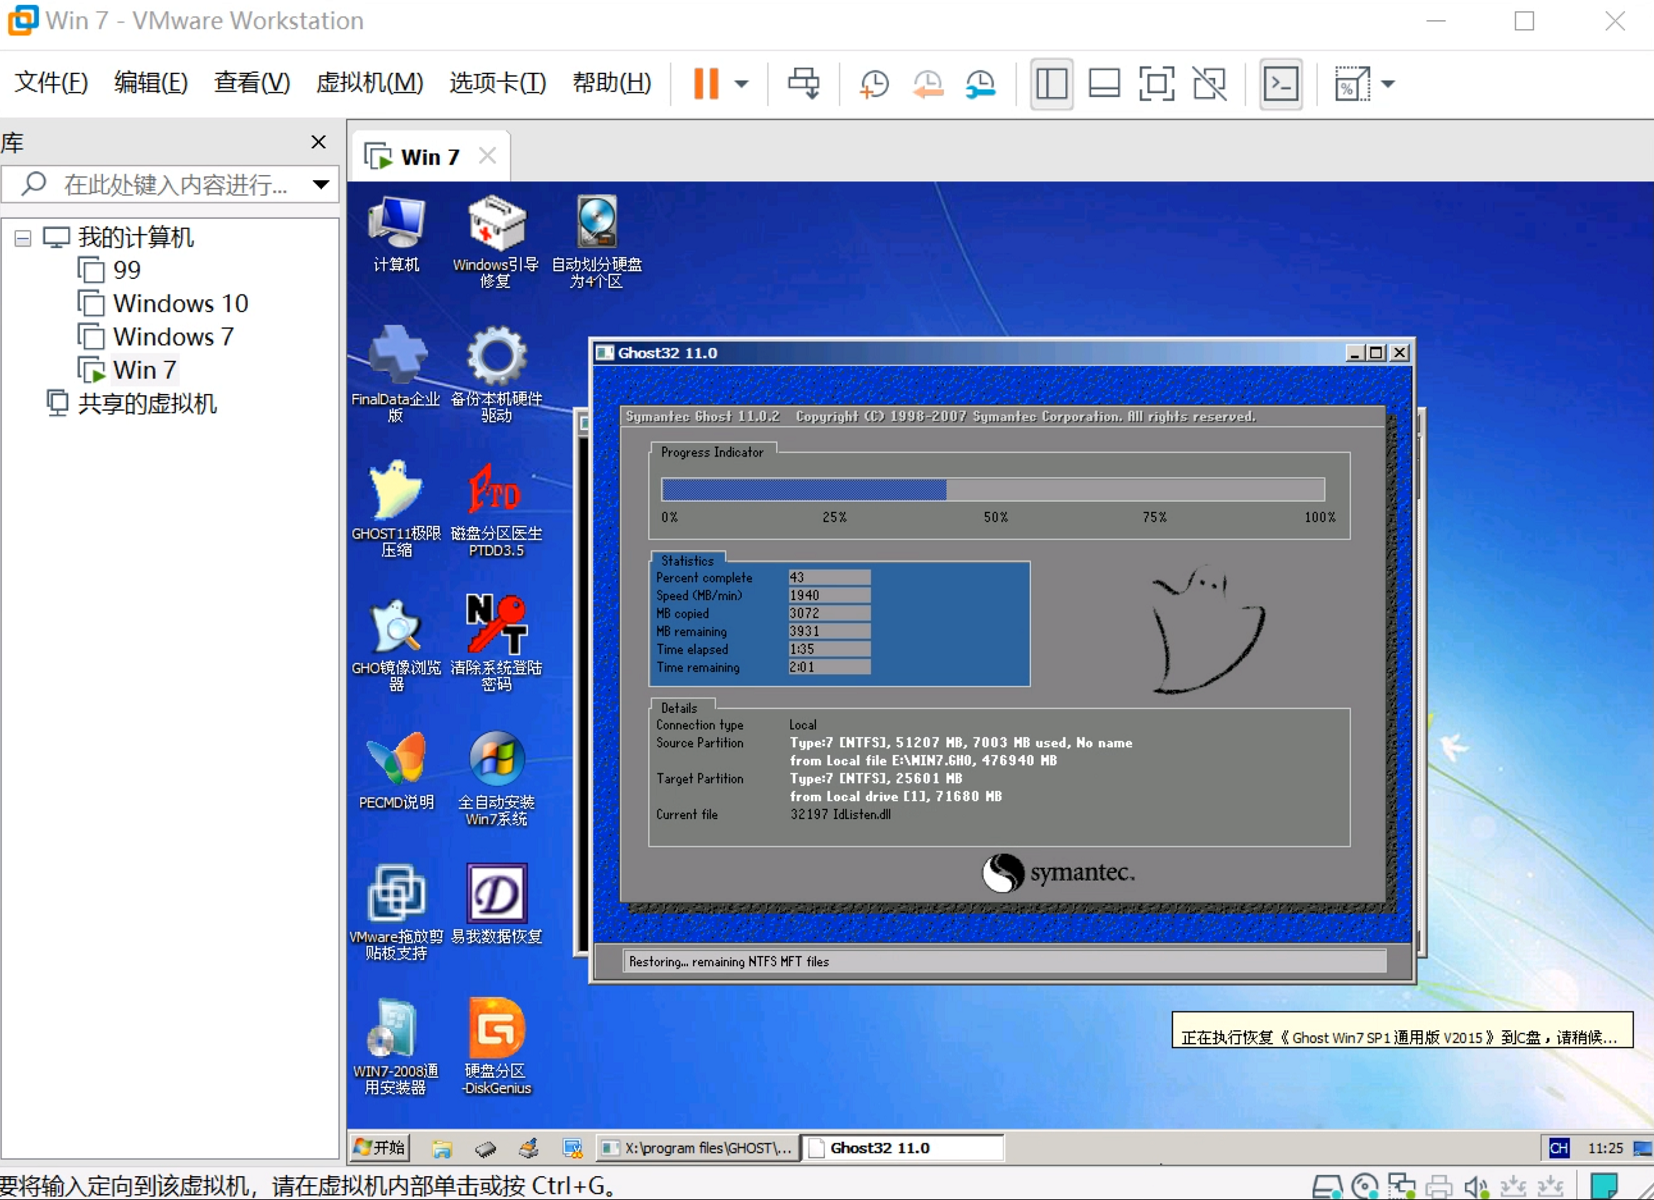This screenshot has height=1200, width=1654.
Task: Click the 开始 start button
Action: pos(380,1147)
